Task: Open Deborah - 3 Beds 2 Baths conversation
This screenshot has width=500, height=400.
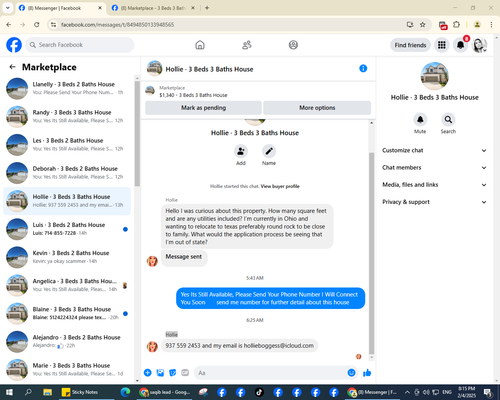Action: (x=68, y=173)
